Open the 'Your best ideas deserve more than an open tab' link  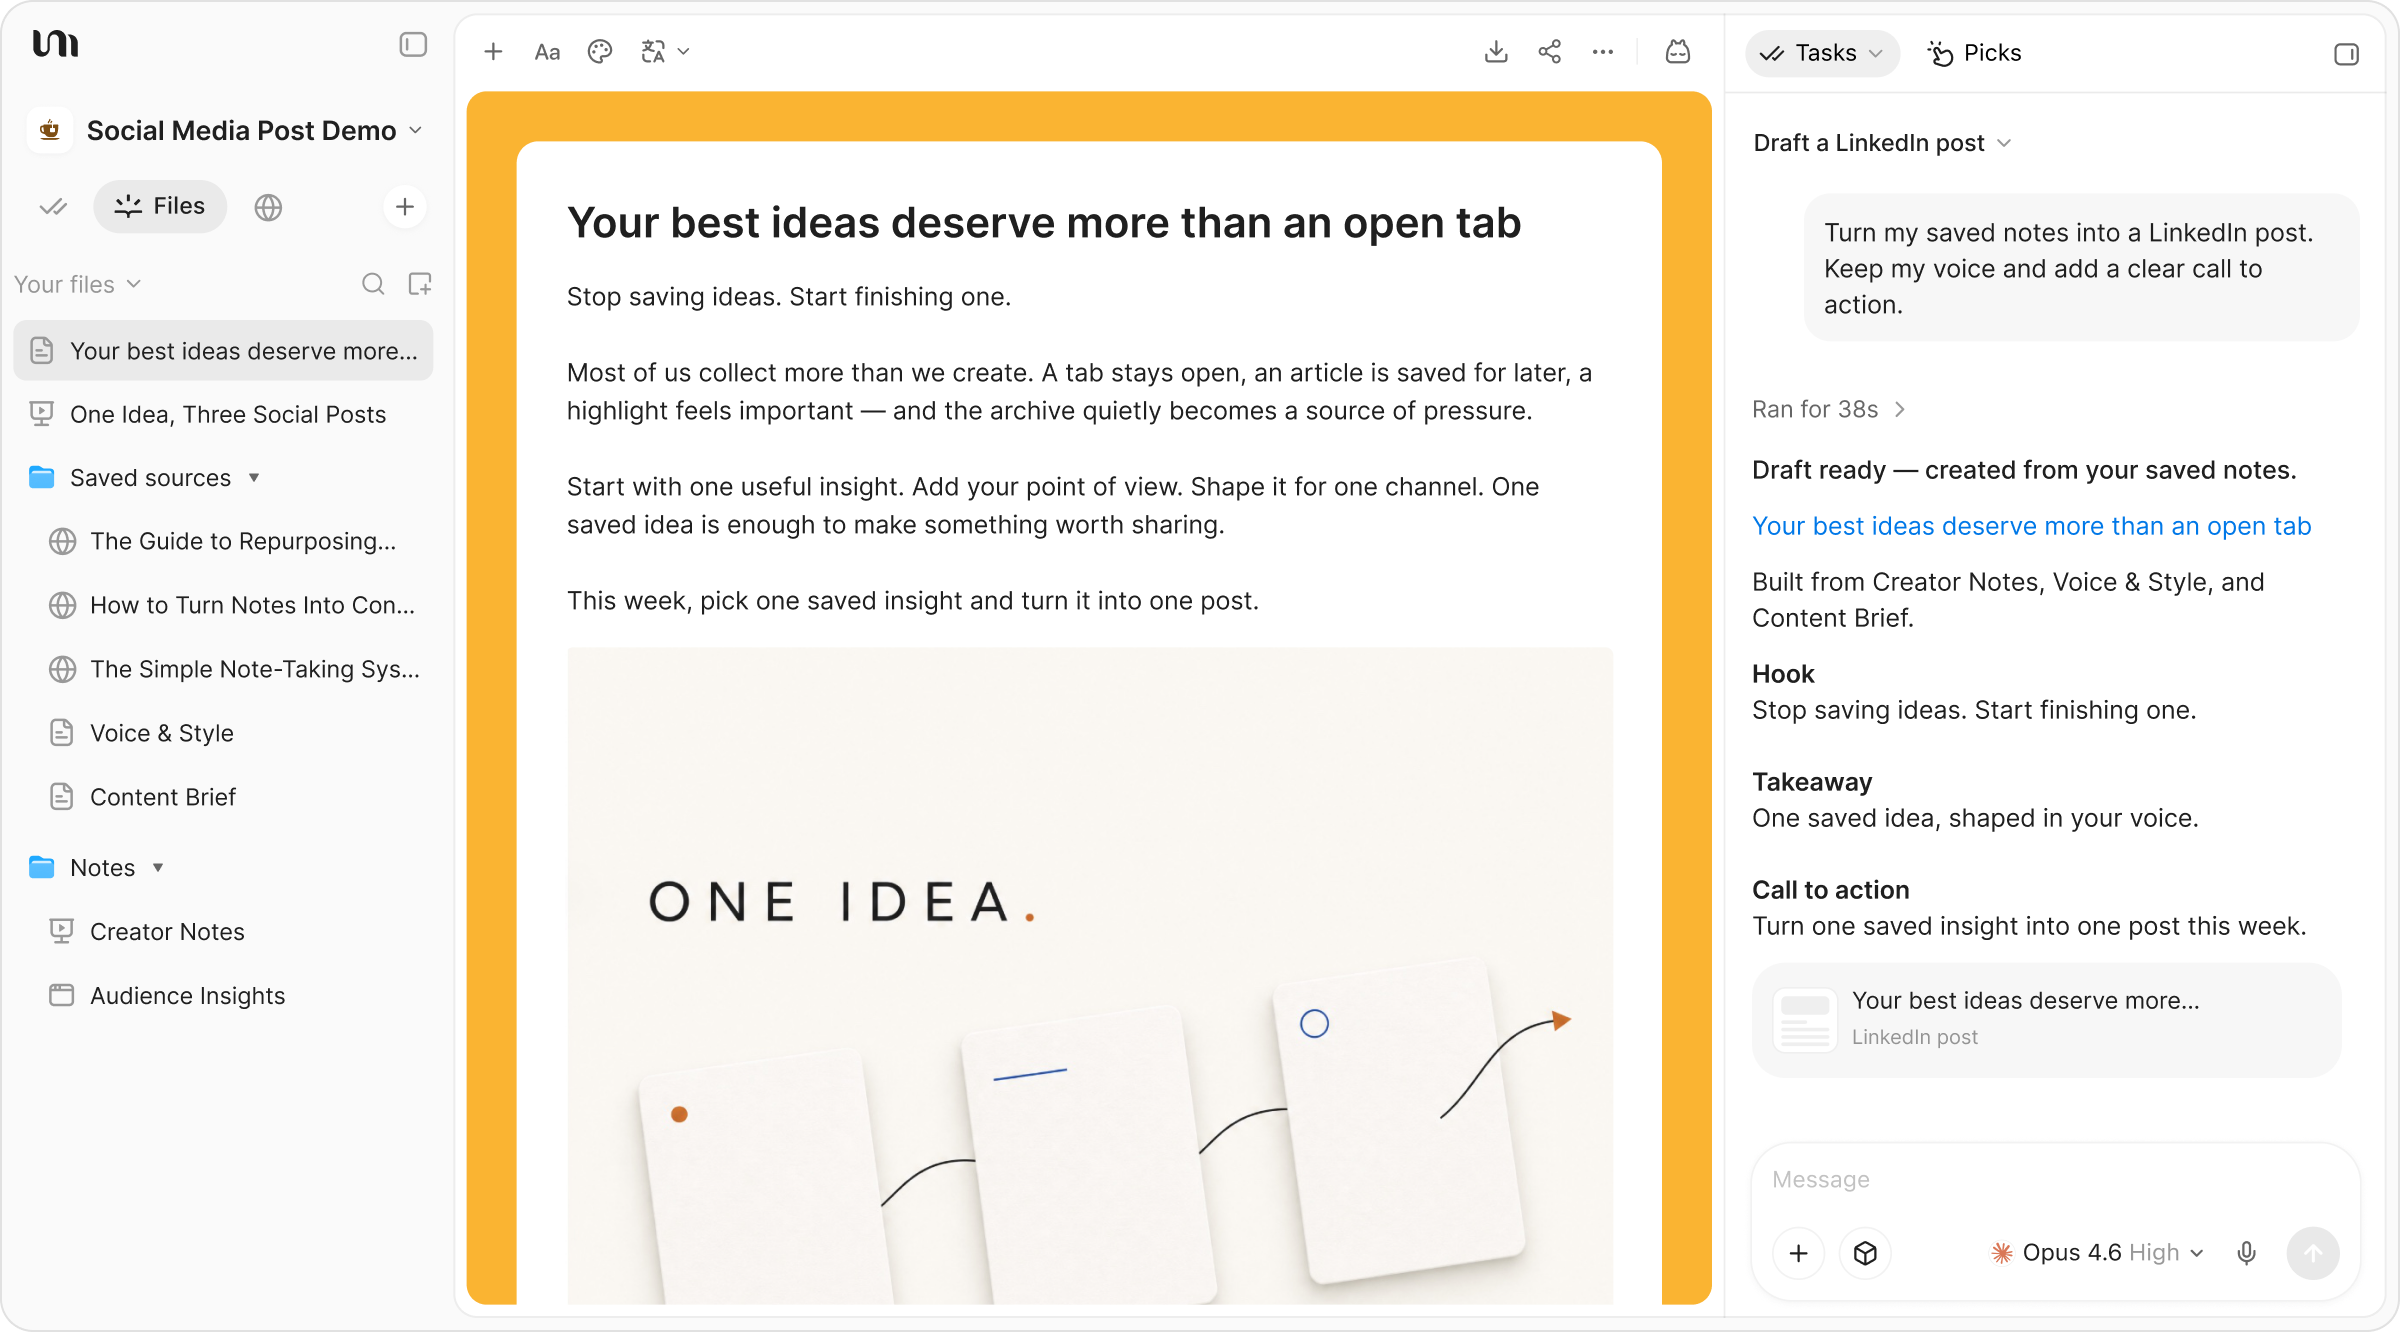click(2032, 526)
